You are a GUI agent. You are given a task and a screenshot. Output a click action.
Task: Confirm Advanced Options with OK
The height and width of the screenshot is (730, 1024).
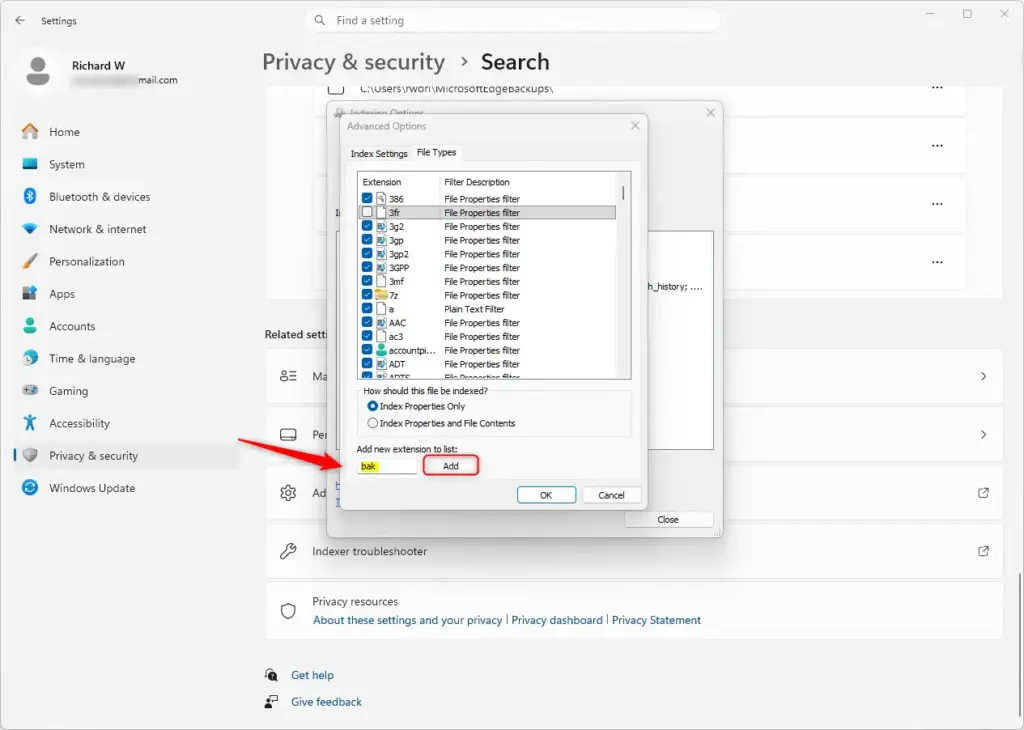(x=546, y=495)
